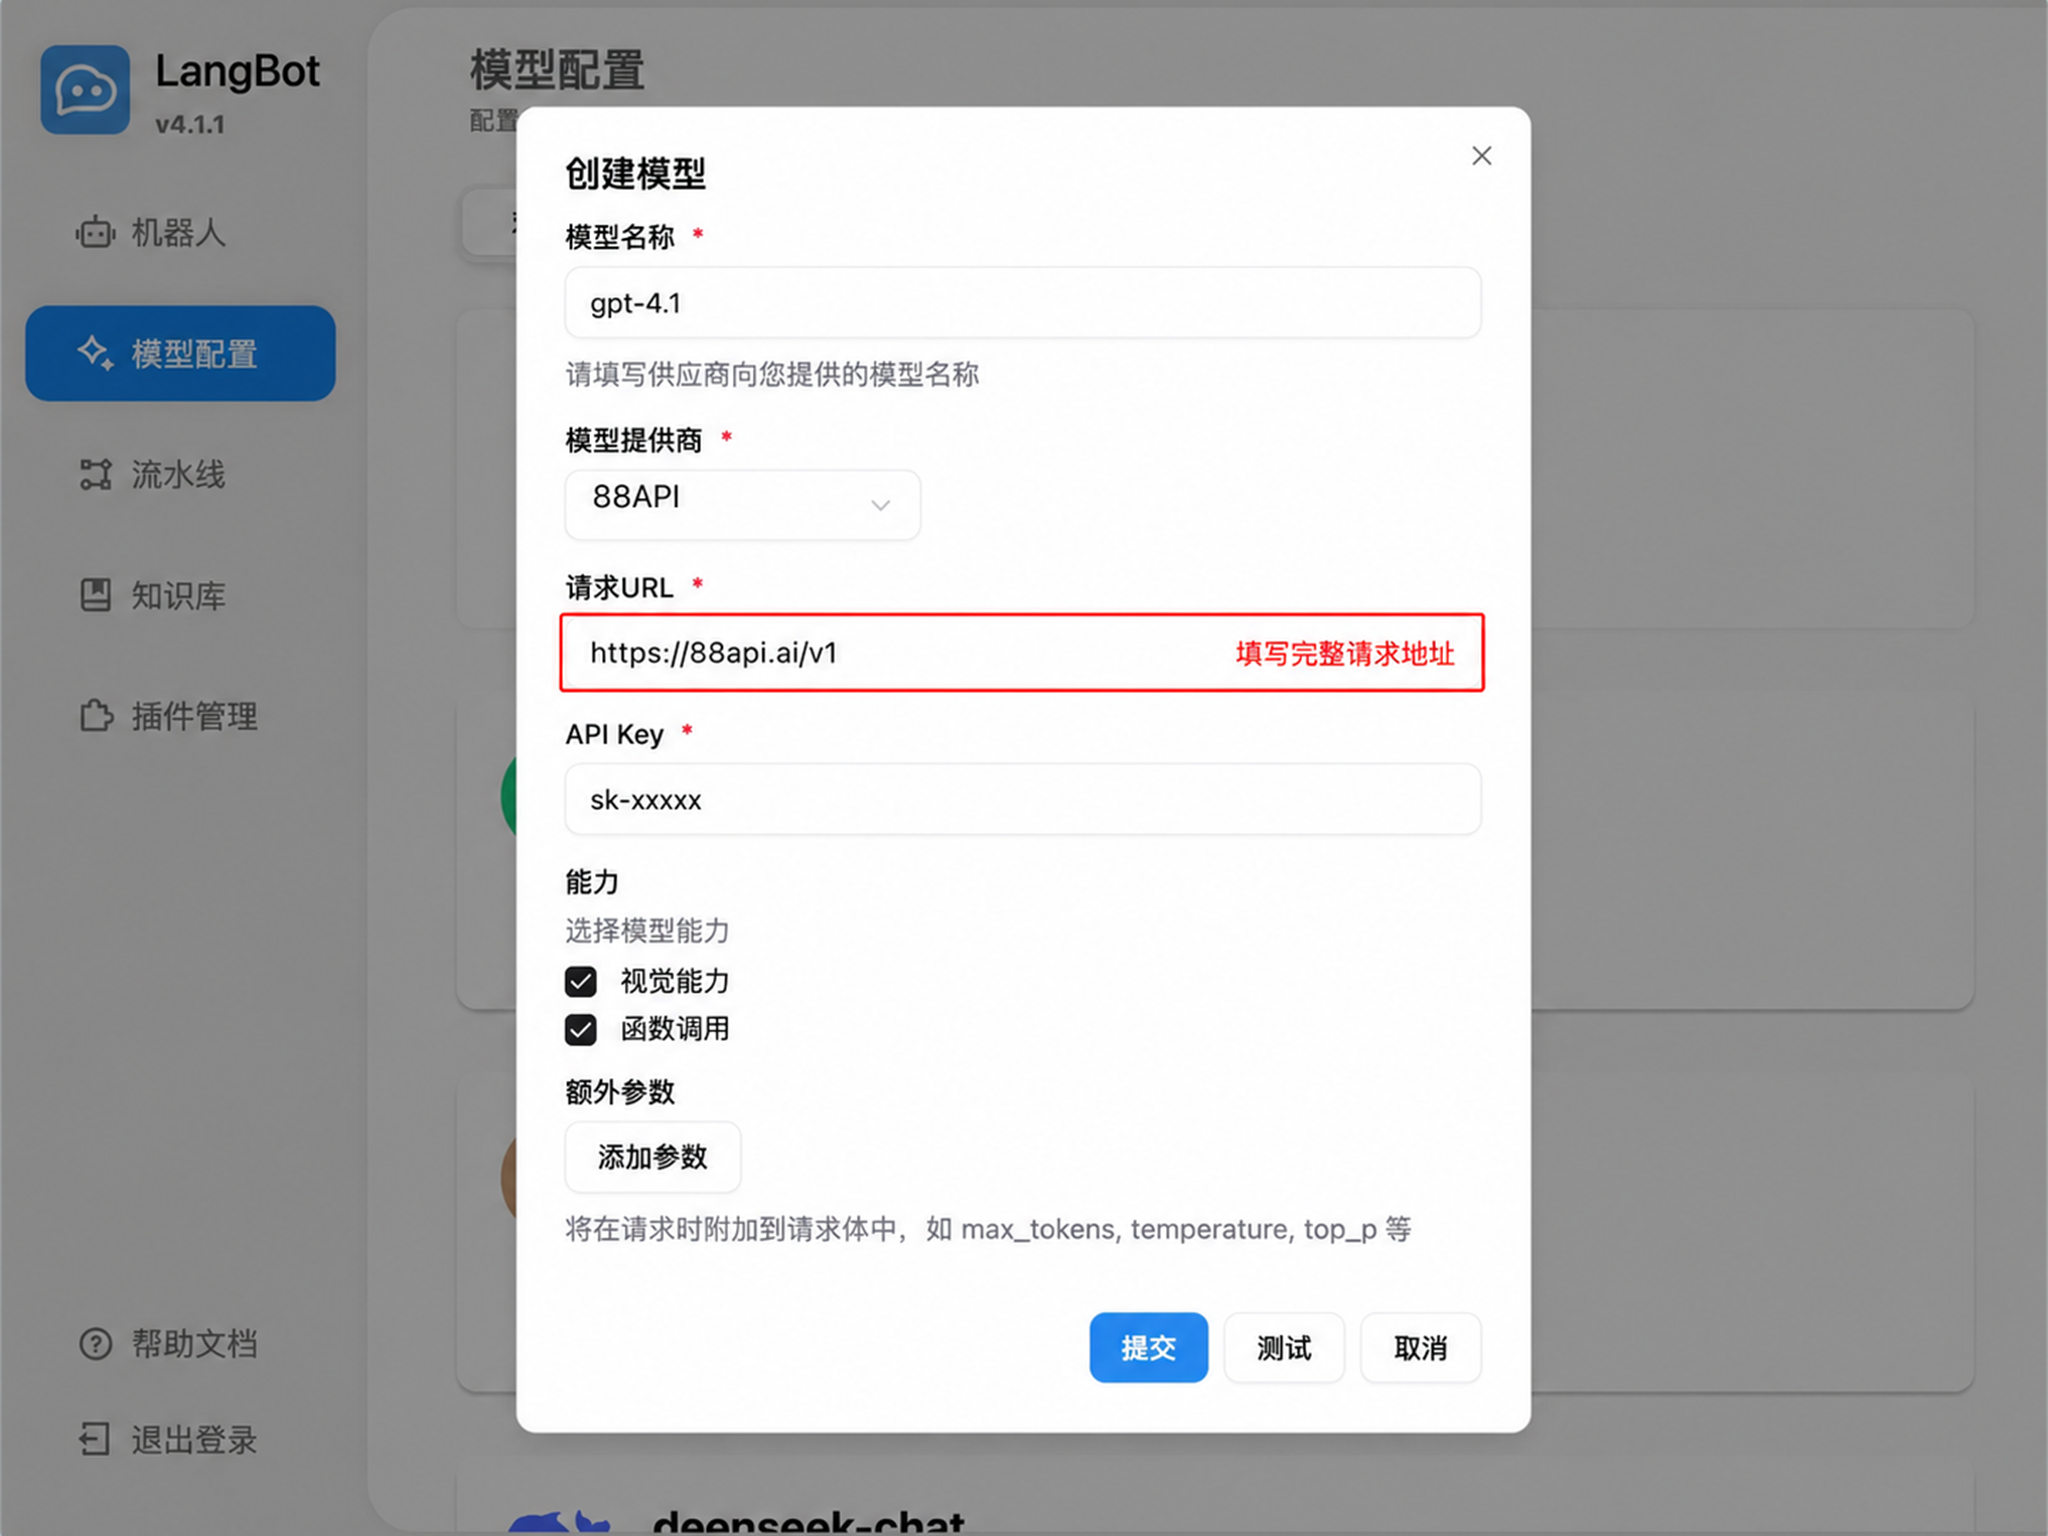Click the pipeline icon beside 流水线

click(95, 474)
